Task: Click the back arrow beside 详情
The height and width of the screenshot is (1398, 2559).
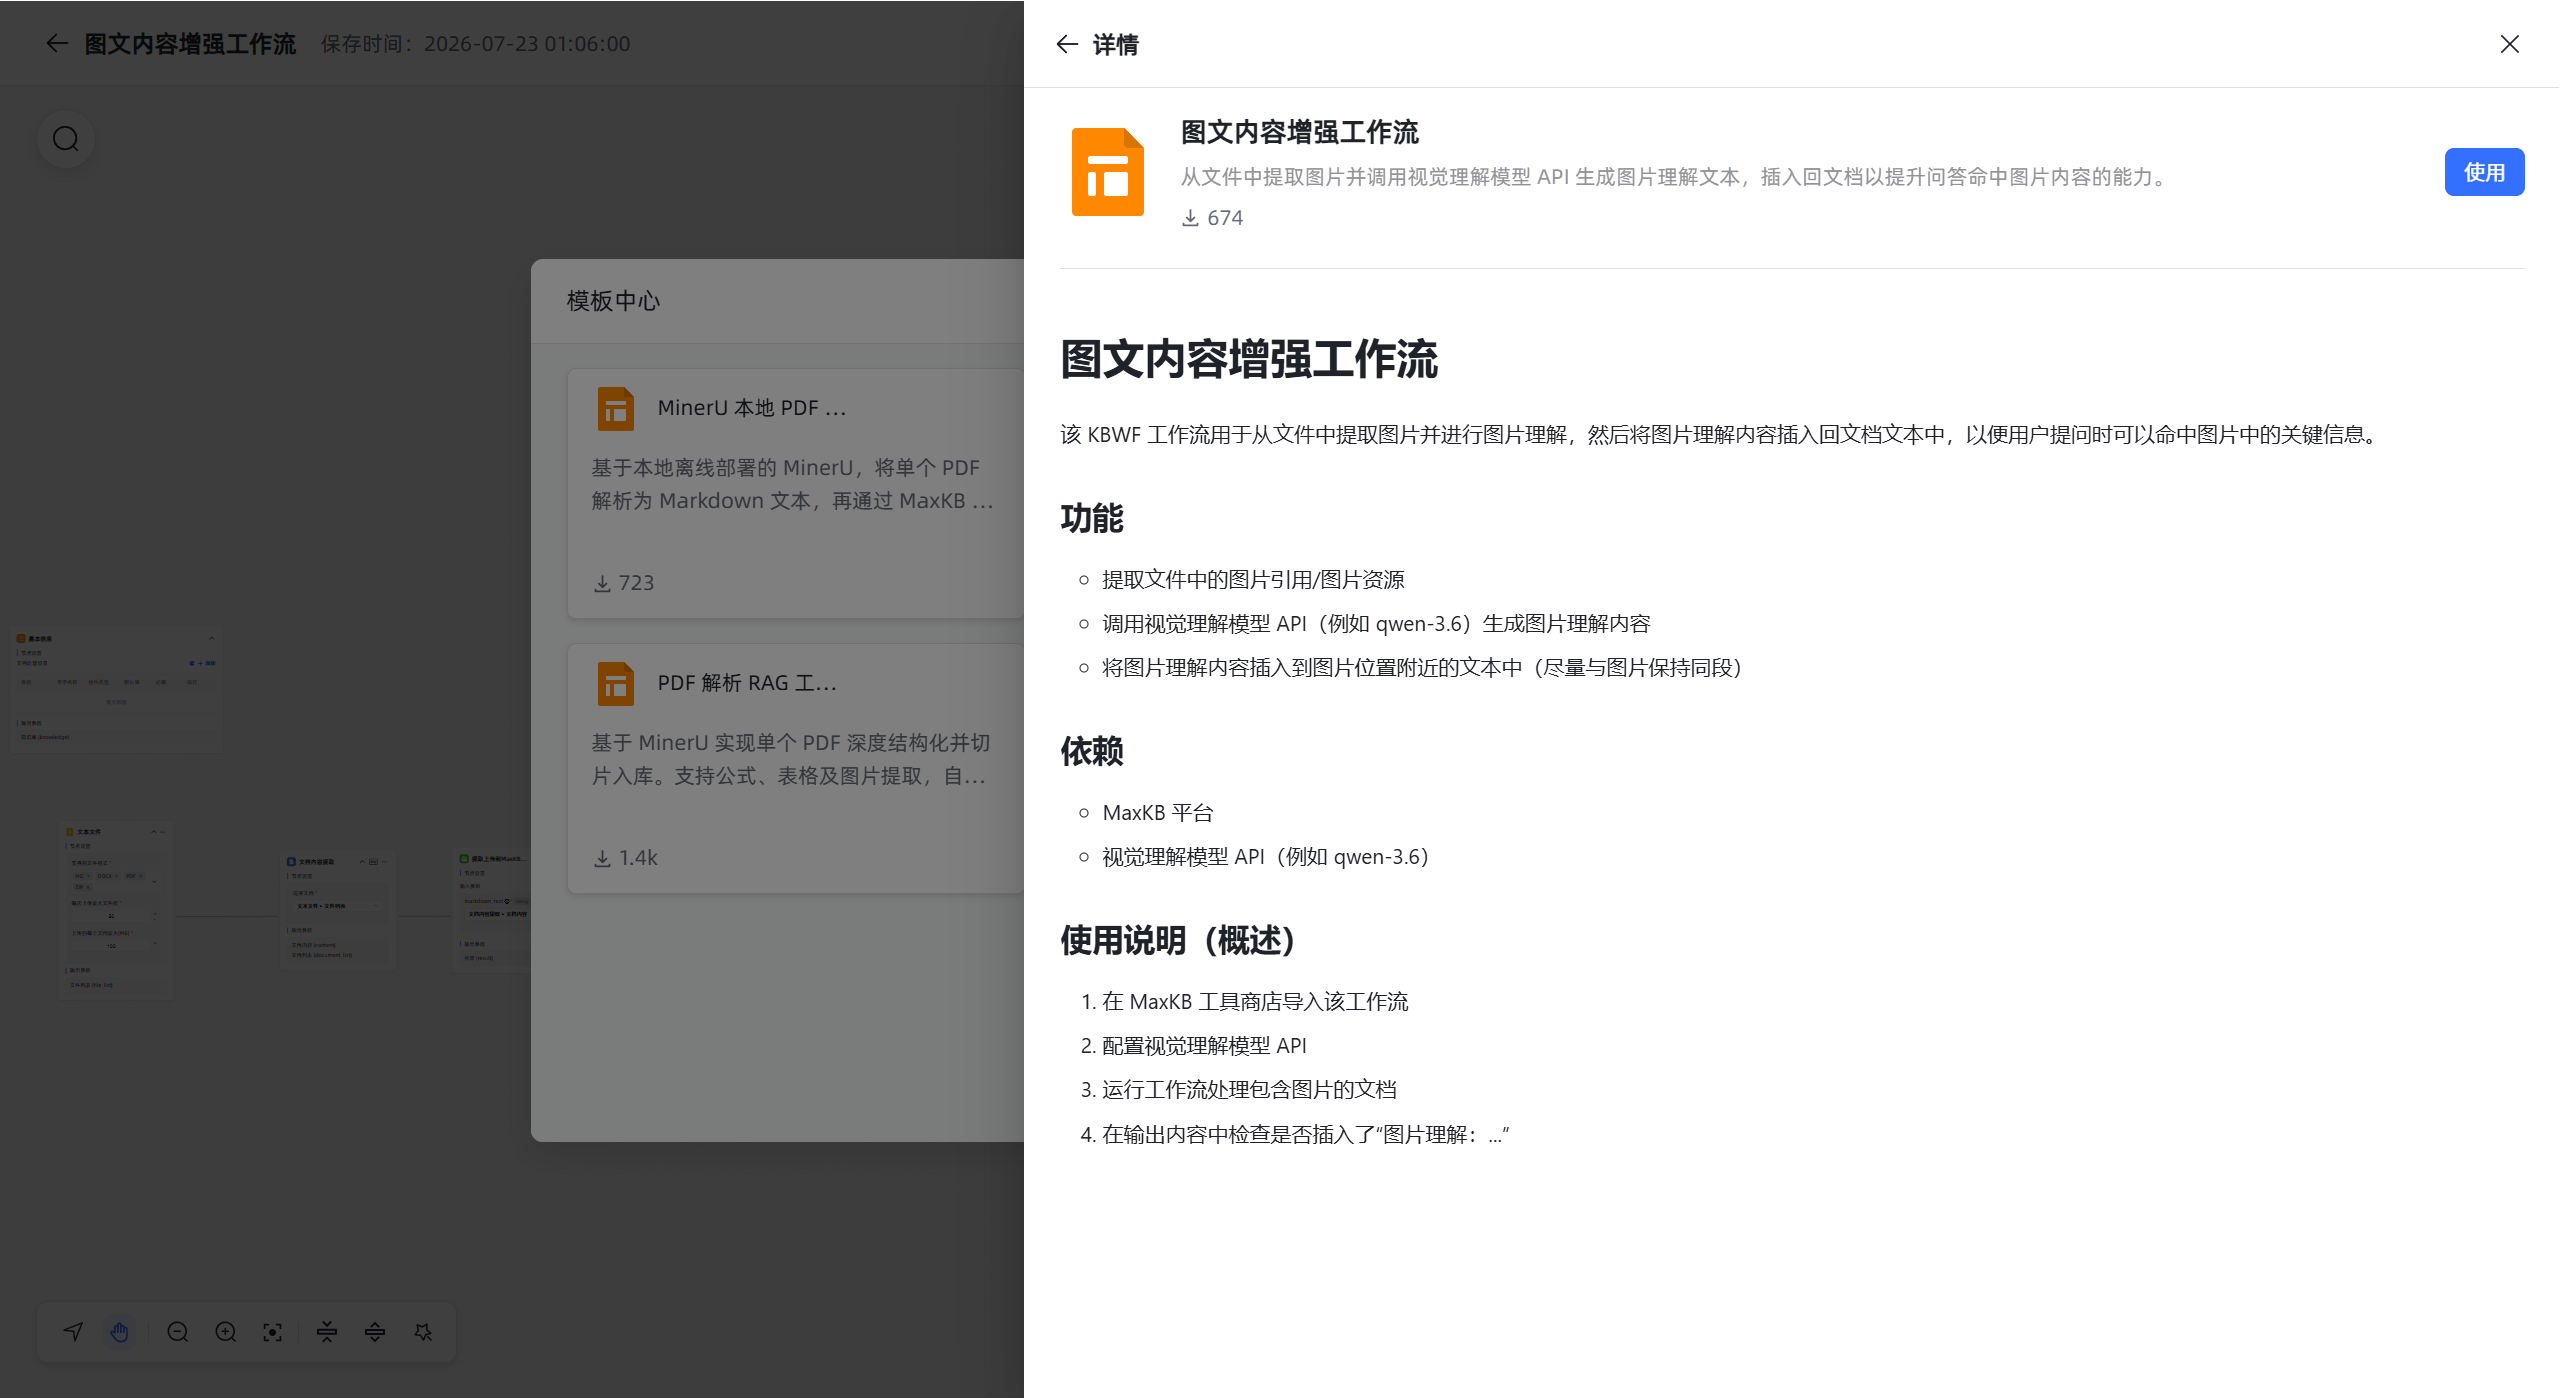Action: pyautogui.click(x=1067, y=44)
